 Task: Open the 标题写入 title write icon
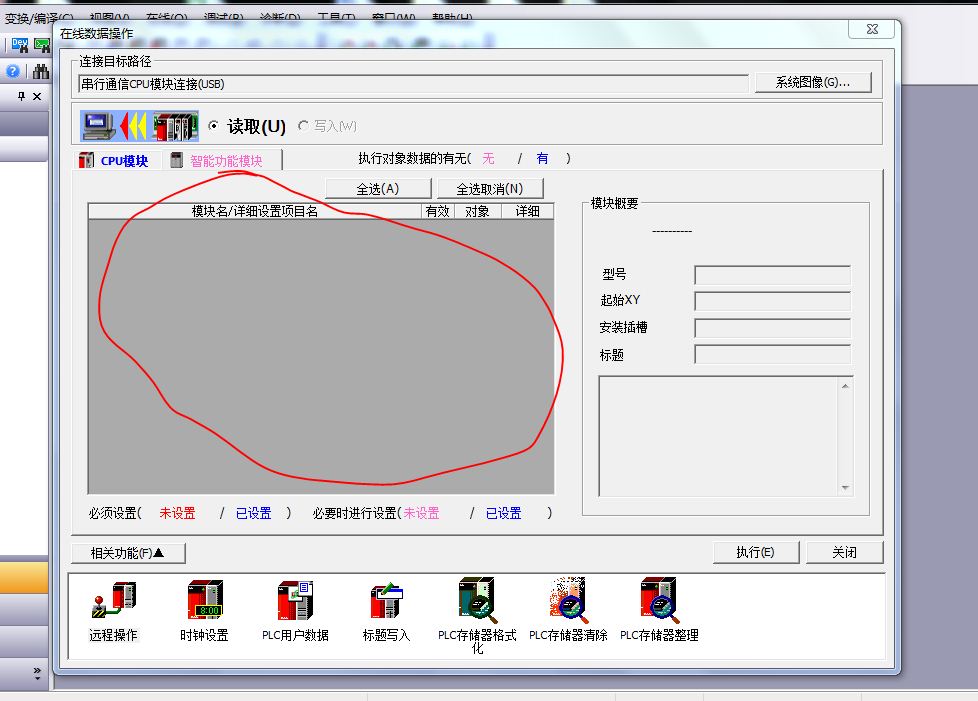click(386, 603)
